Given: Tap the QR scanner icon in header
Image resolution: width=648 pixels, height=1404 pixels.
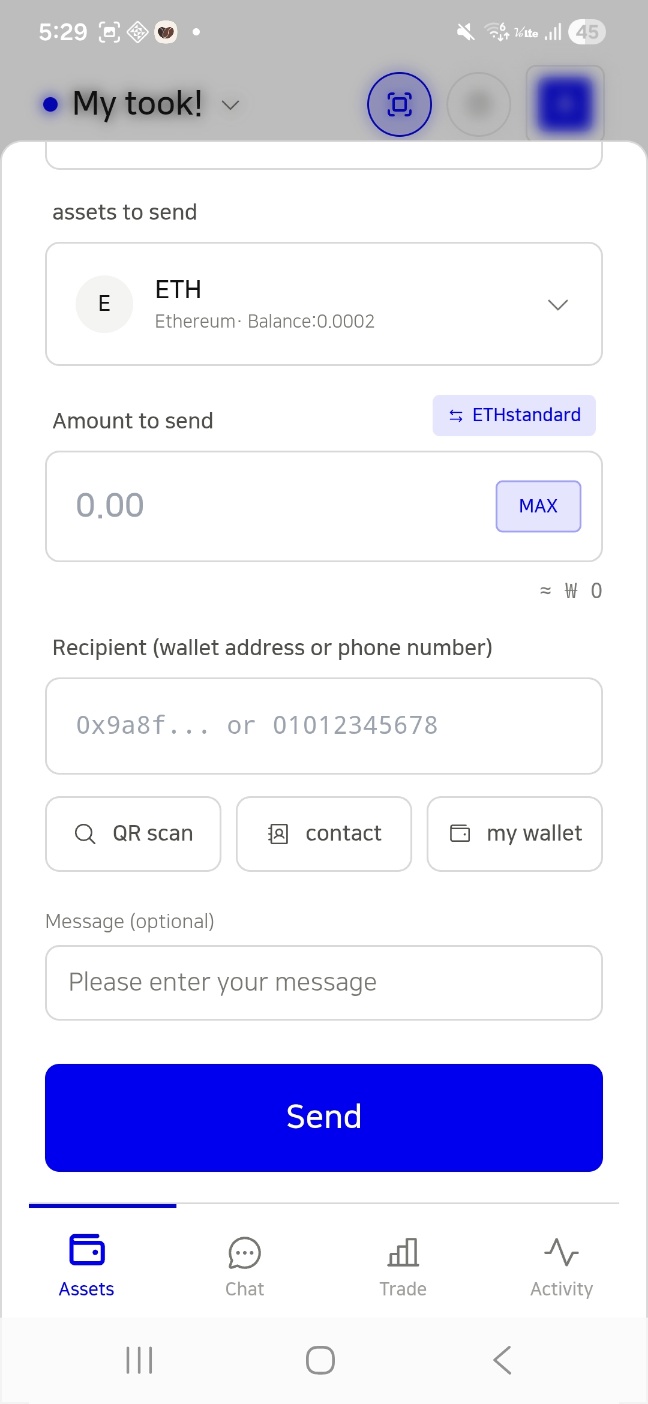Looking at the screenshot, I should coord(399,104).
